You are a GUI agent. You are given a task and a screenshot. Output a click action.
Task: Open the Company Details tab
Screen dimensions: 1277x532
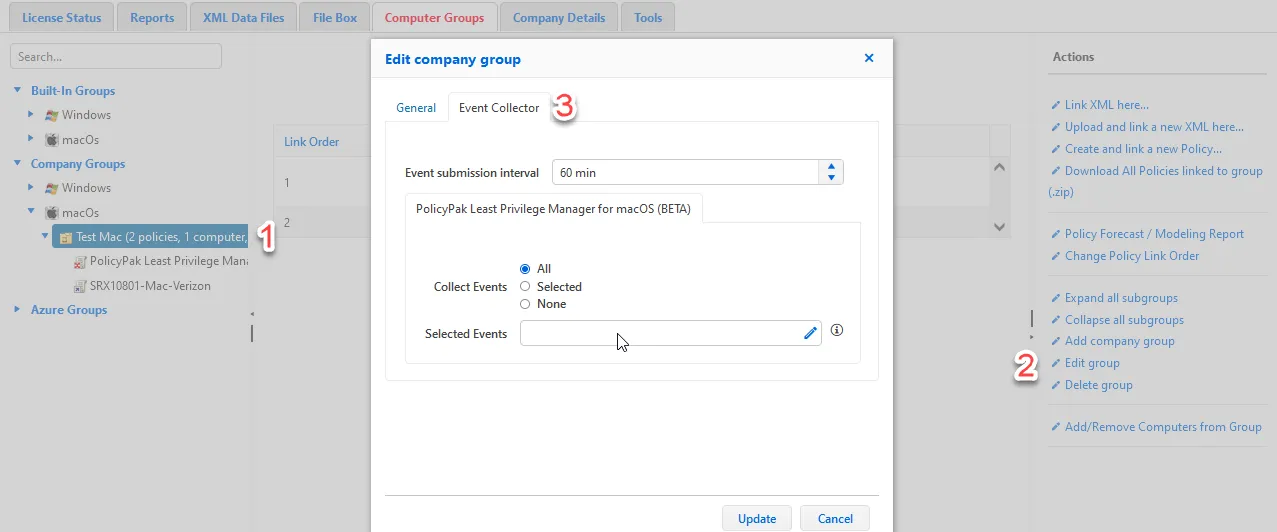(558, 18)
